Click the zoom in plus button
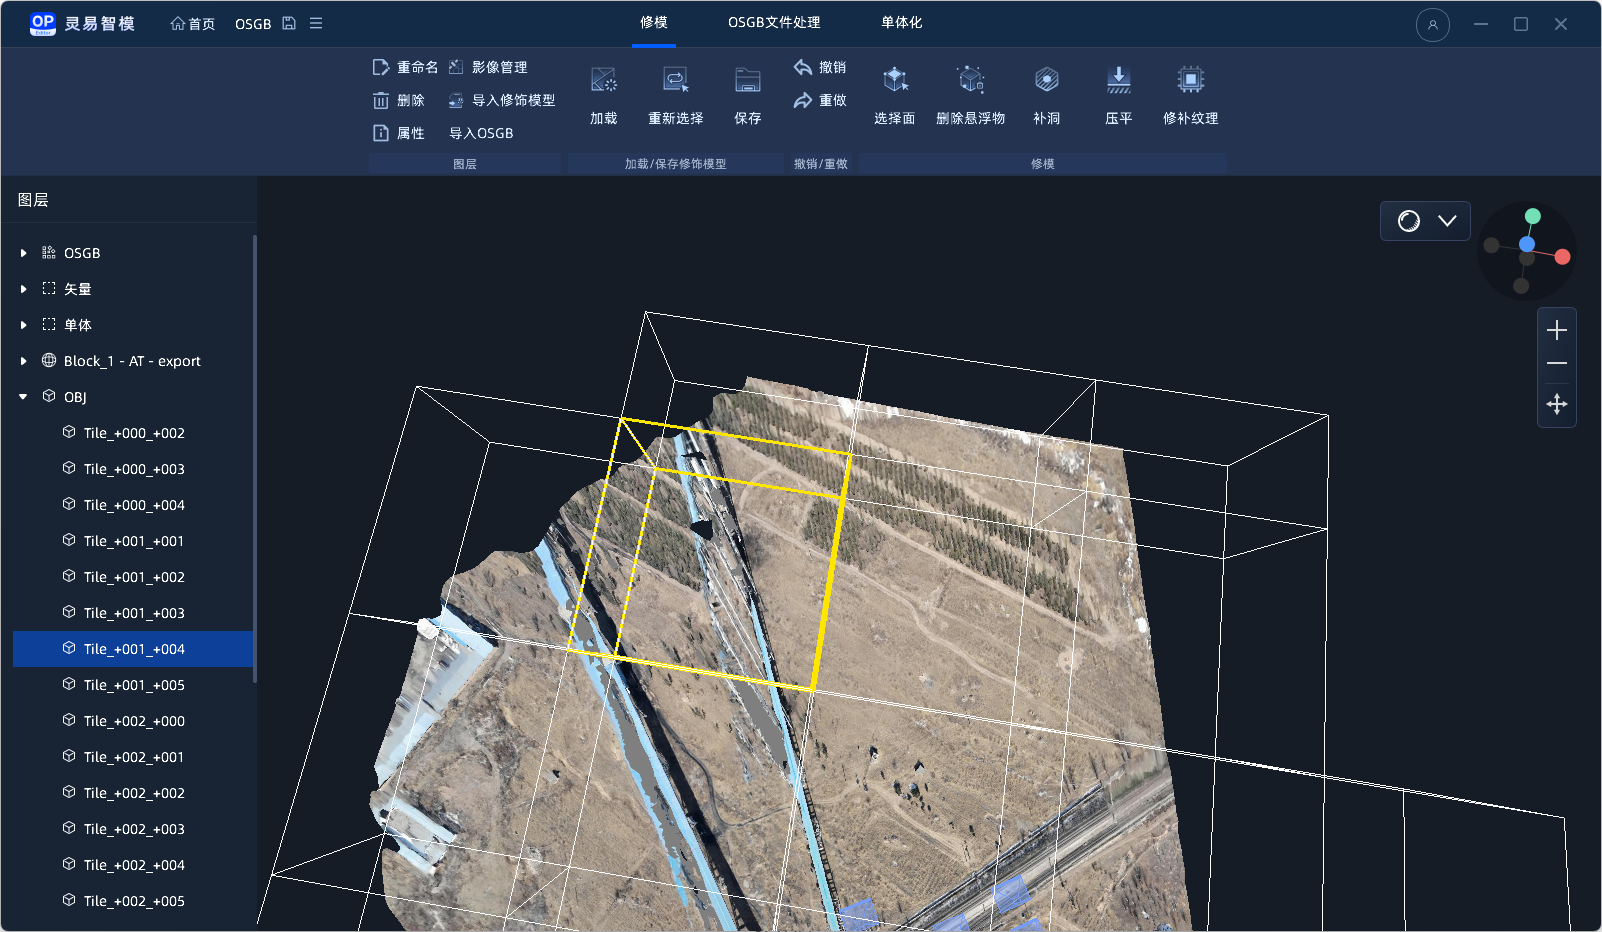1602x932 pixels. click(x=1556, y=331)
